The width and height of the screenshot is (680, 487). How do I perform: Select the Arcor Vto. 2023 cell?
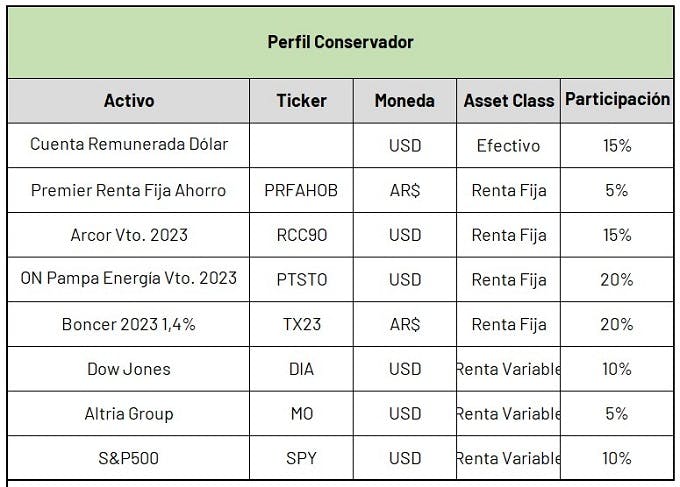[129, 235]
